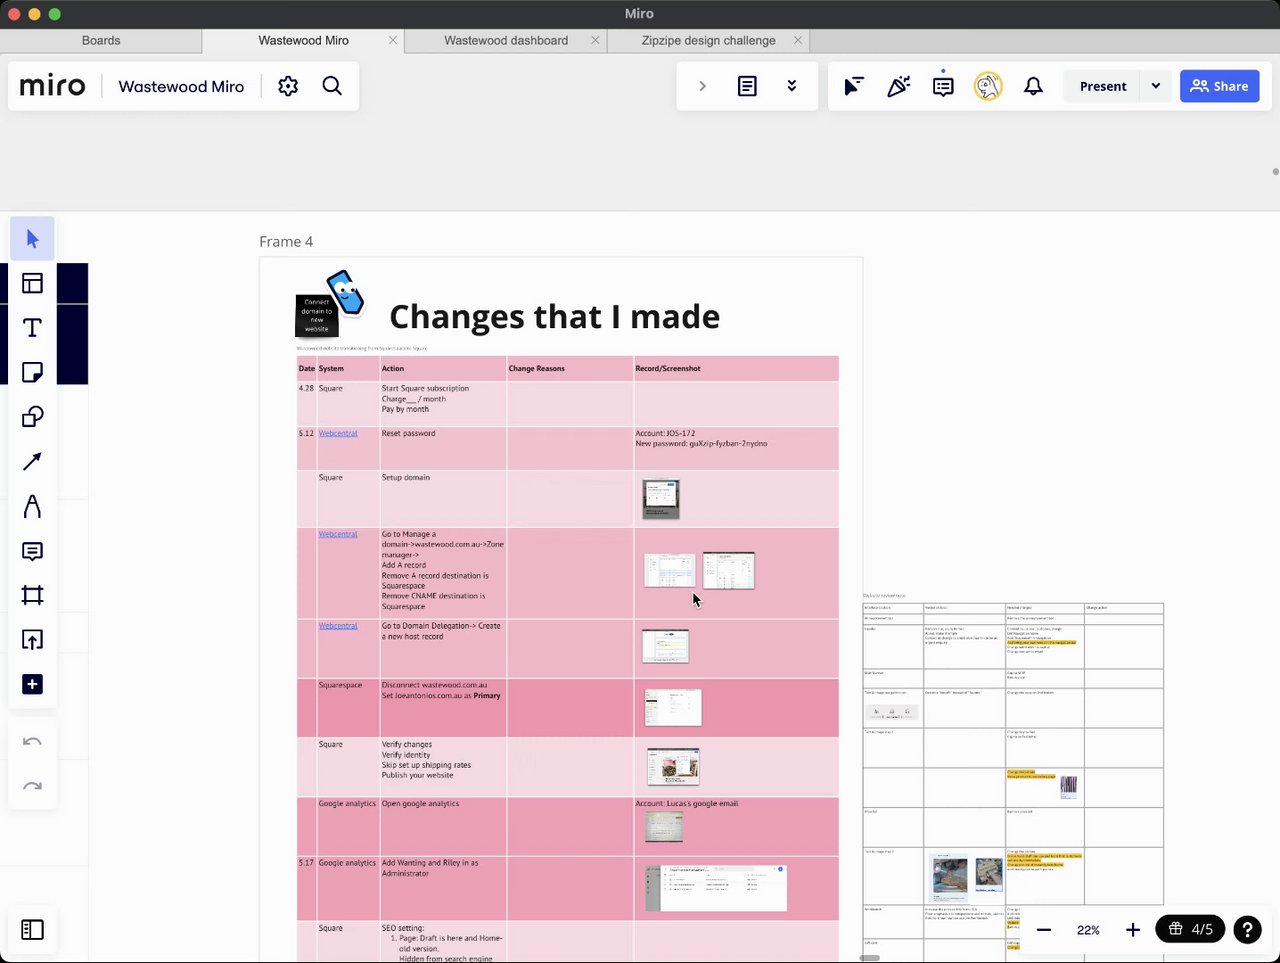The width and height of the screenshot is (1280, 963).
Task: Undo the last action
Action: tap(32, 741)
